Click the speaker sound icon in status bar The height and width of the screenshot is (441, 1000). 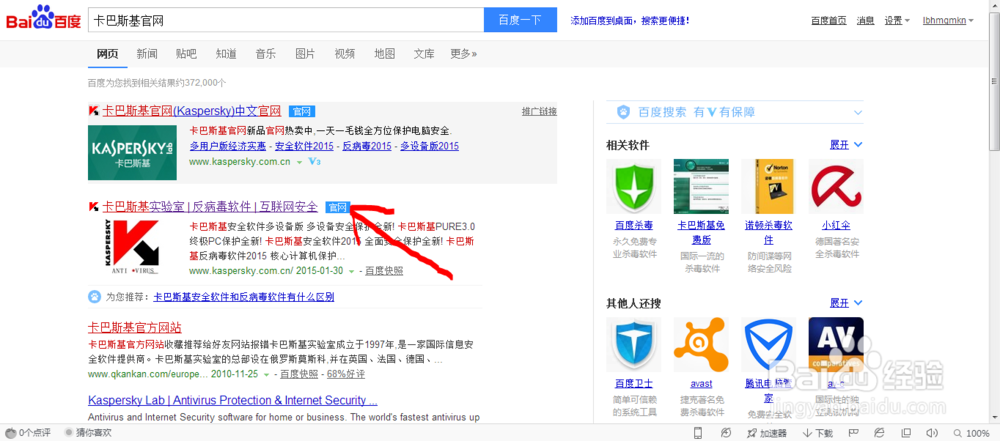(x=931, y=433)
